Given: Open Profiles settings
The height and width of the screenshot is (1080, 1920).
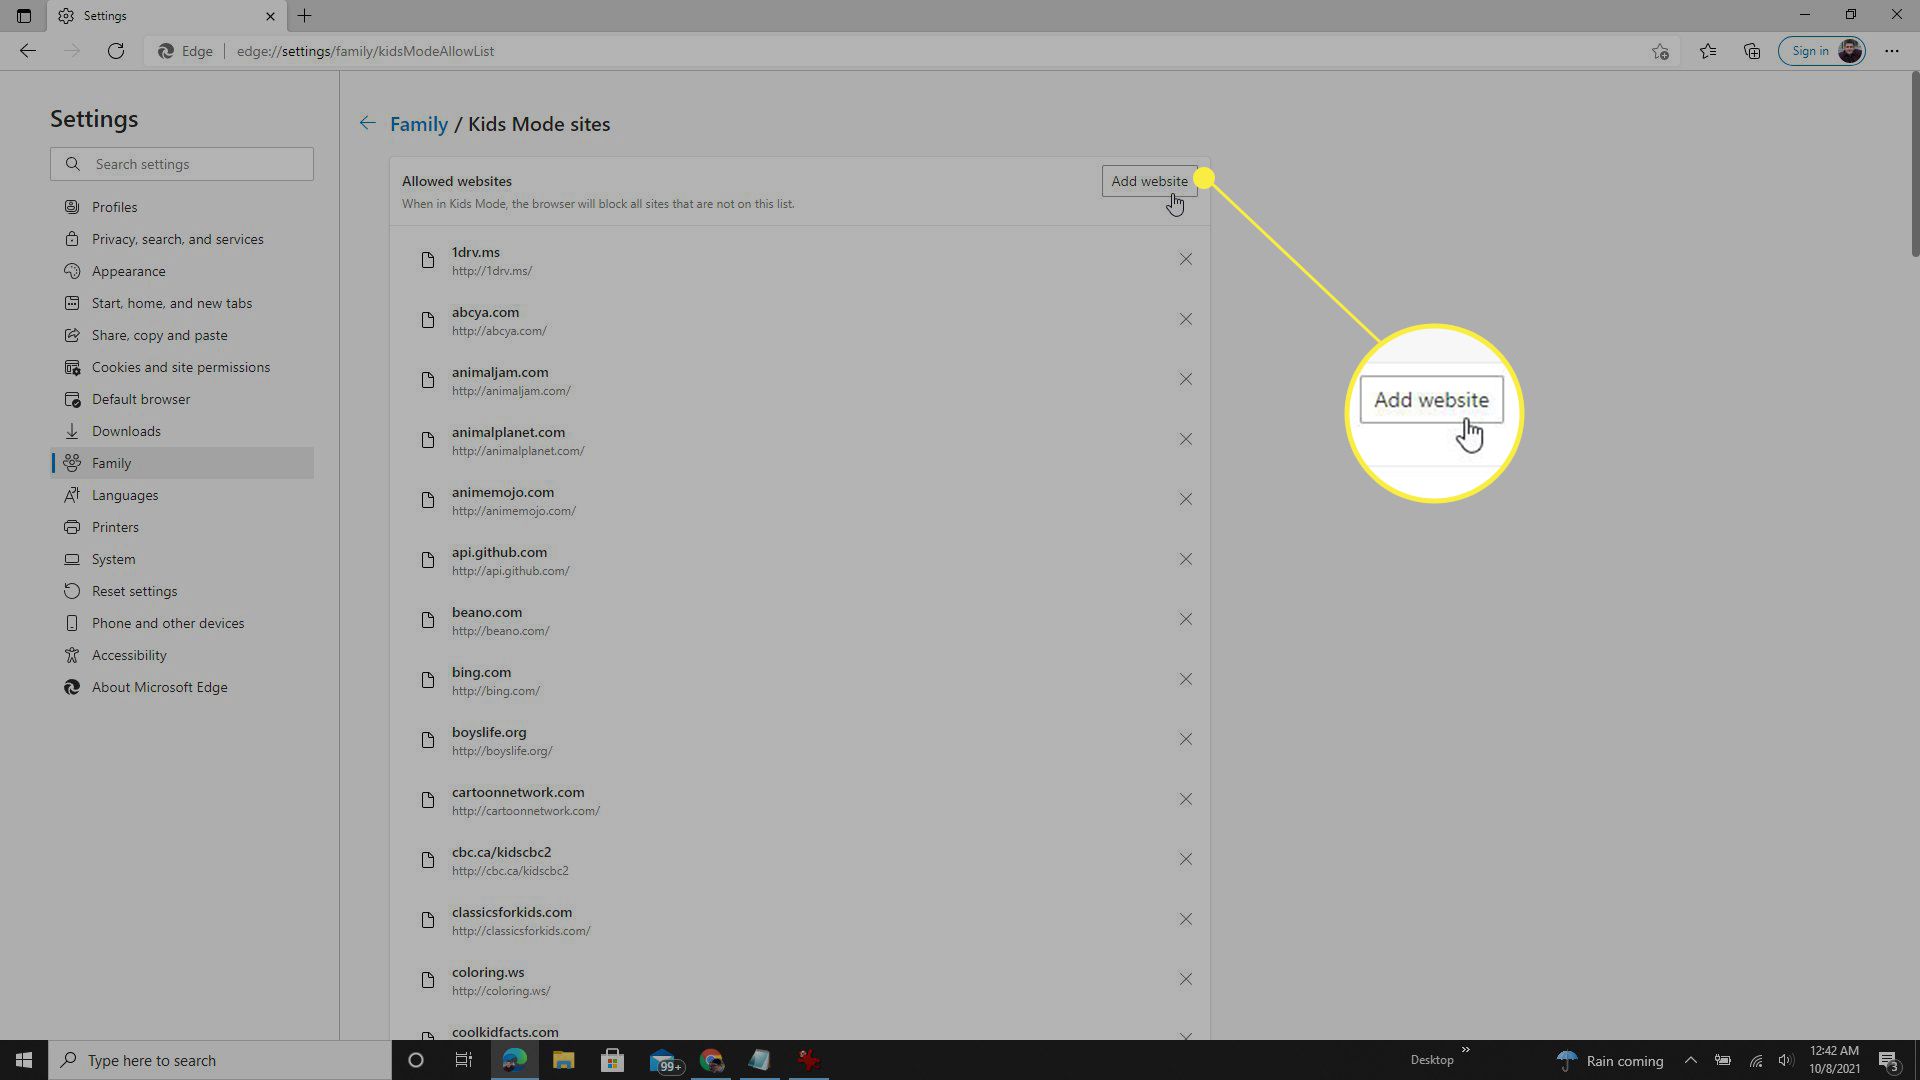Looking at the screenshot, I should (182, 207).
